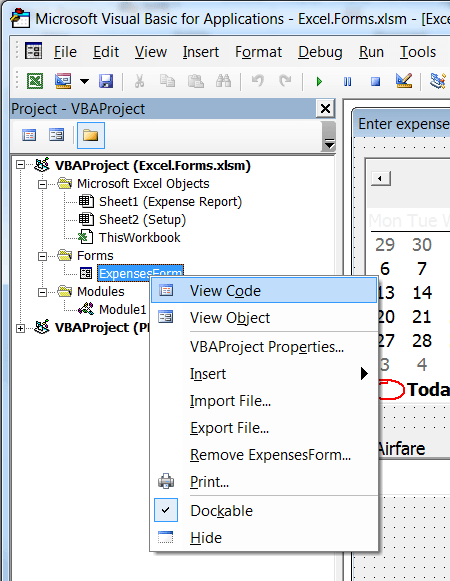Select Sheet2 (Setup) in tree
The height and width of the screenshot is (581, 450).
(x=142, y=220)
